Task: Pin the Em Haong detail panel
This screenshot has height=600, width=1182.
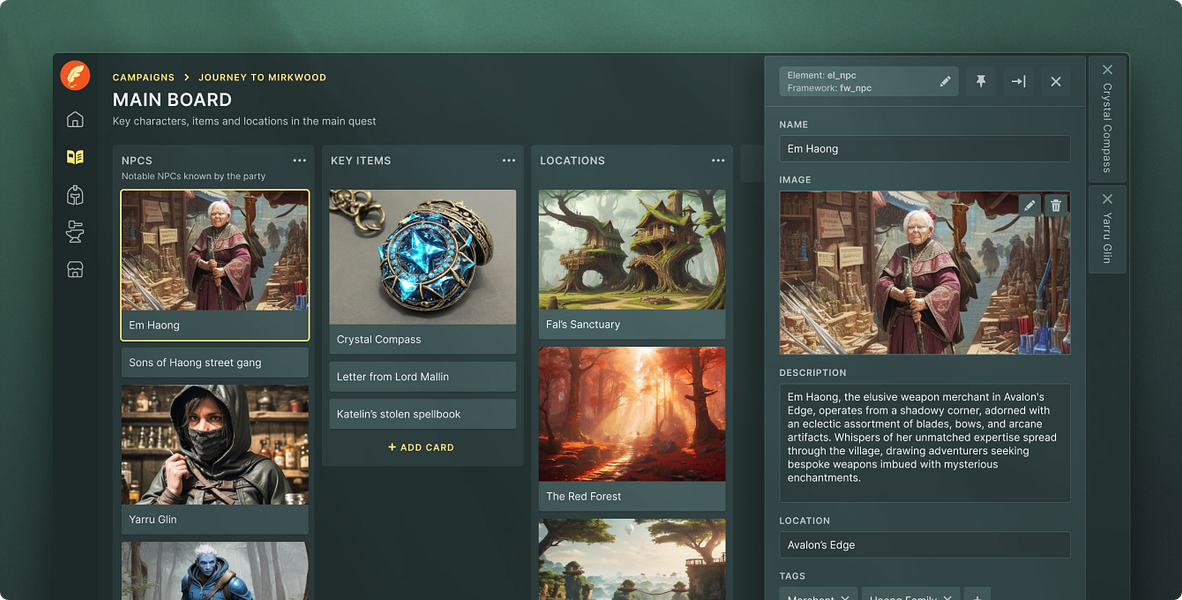Action: [x=981, y=81]
